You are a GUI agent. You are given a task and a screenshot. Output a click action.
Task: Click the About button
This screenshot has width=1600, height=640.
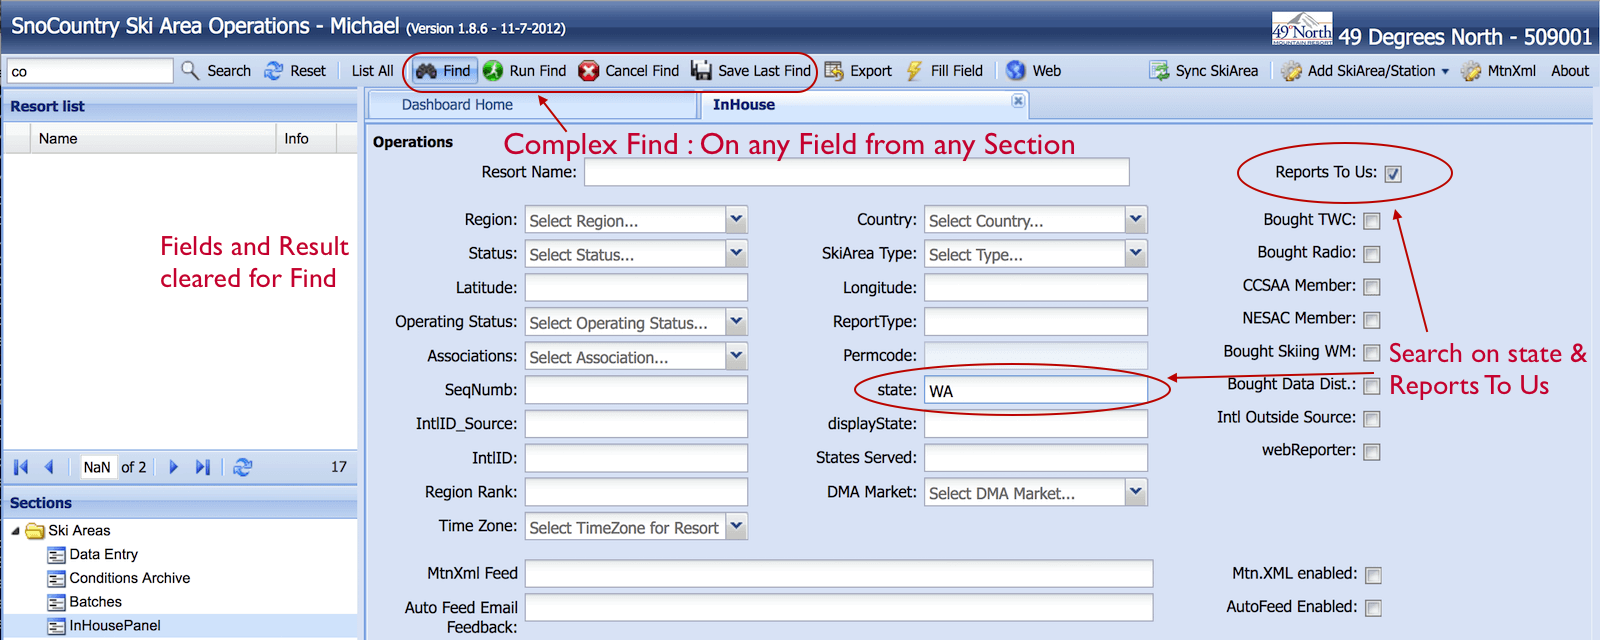(x=1569, y=71)
